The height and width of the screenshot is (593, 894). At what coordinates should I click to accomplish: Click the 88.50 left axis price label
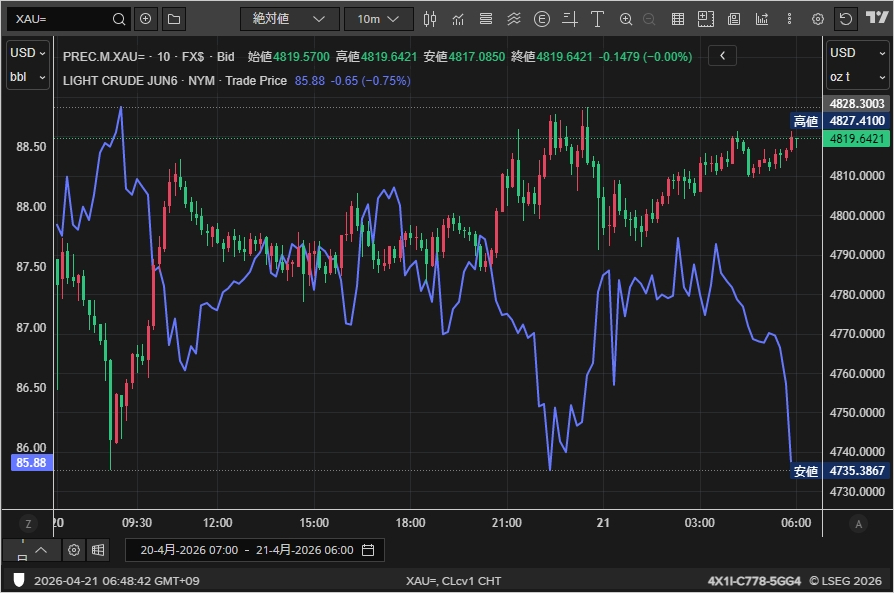(31, 147)
